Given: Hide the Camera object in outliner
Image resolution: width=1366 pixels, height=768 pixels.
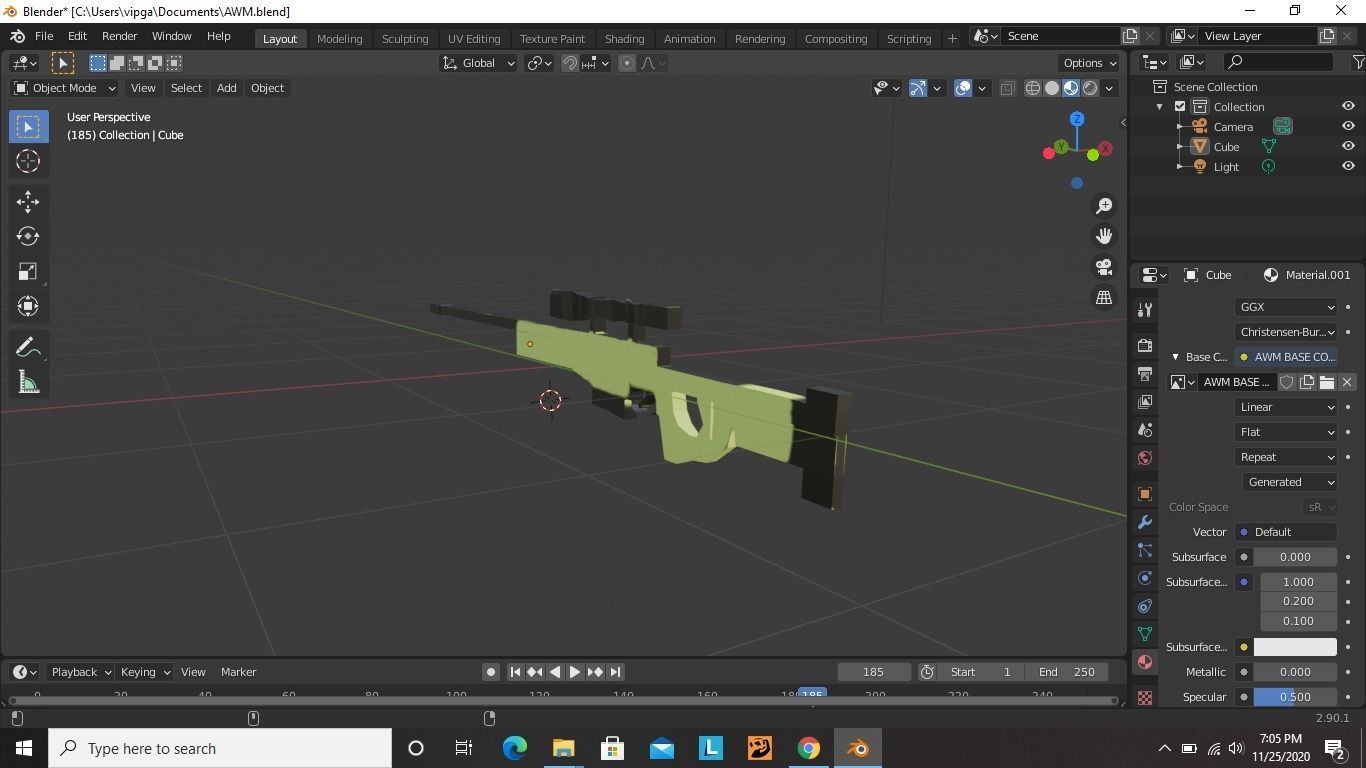Looking at the screenshot, I should (1348, 127).
